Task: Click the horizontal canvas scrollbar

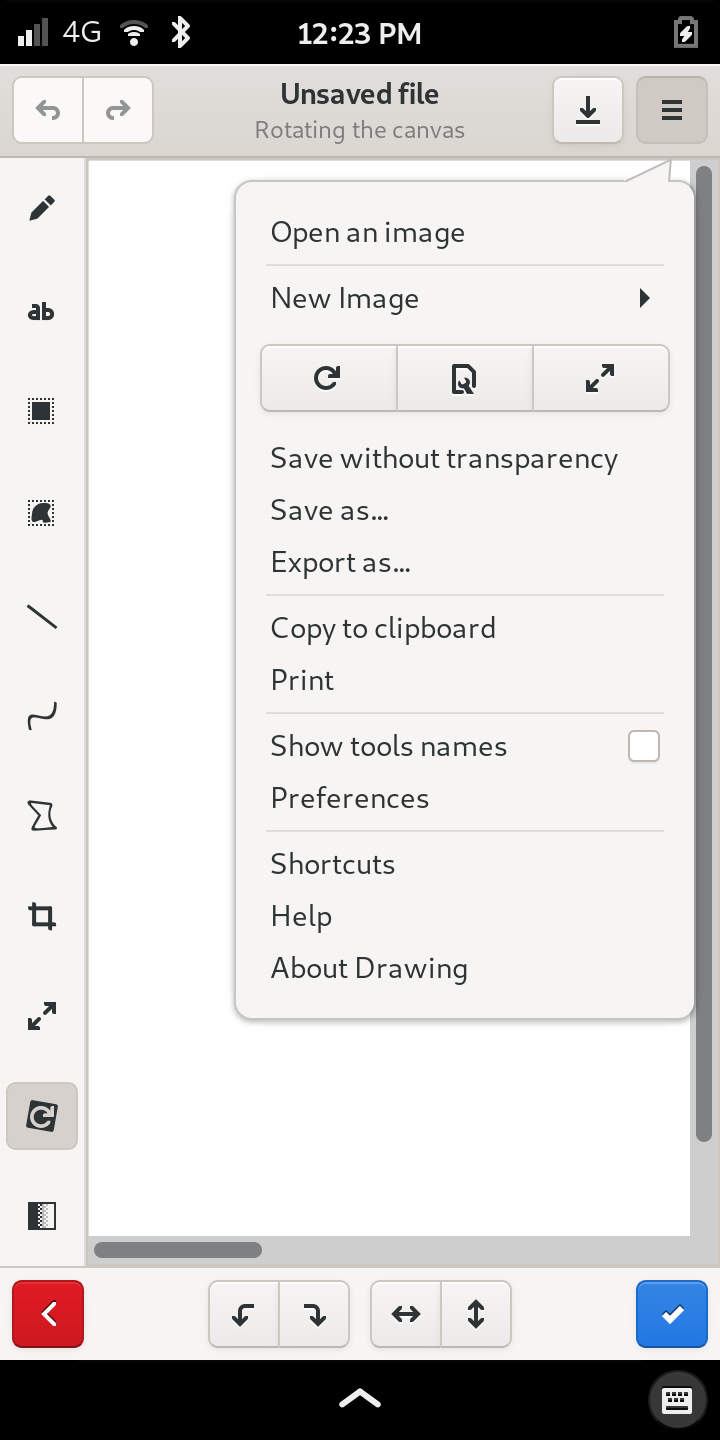Action: tap(178, 1250)
